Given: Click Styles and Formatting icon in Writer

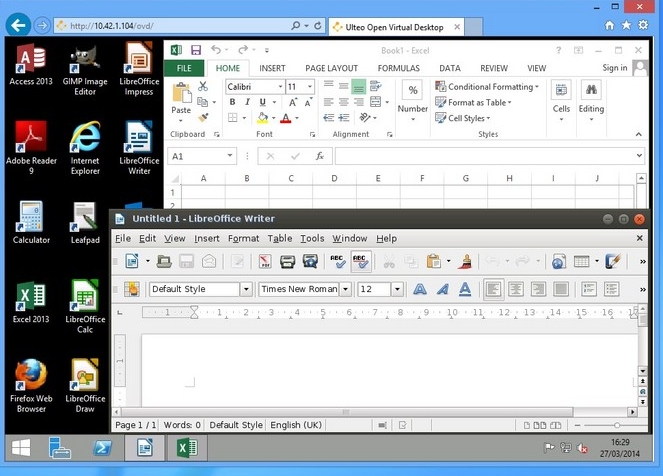Looking at the screenshot, I should pyautogui.click(x=132, y=289).
